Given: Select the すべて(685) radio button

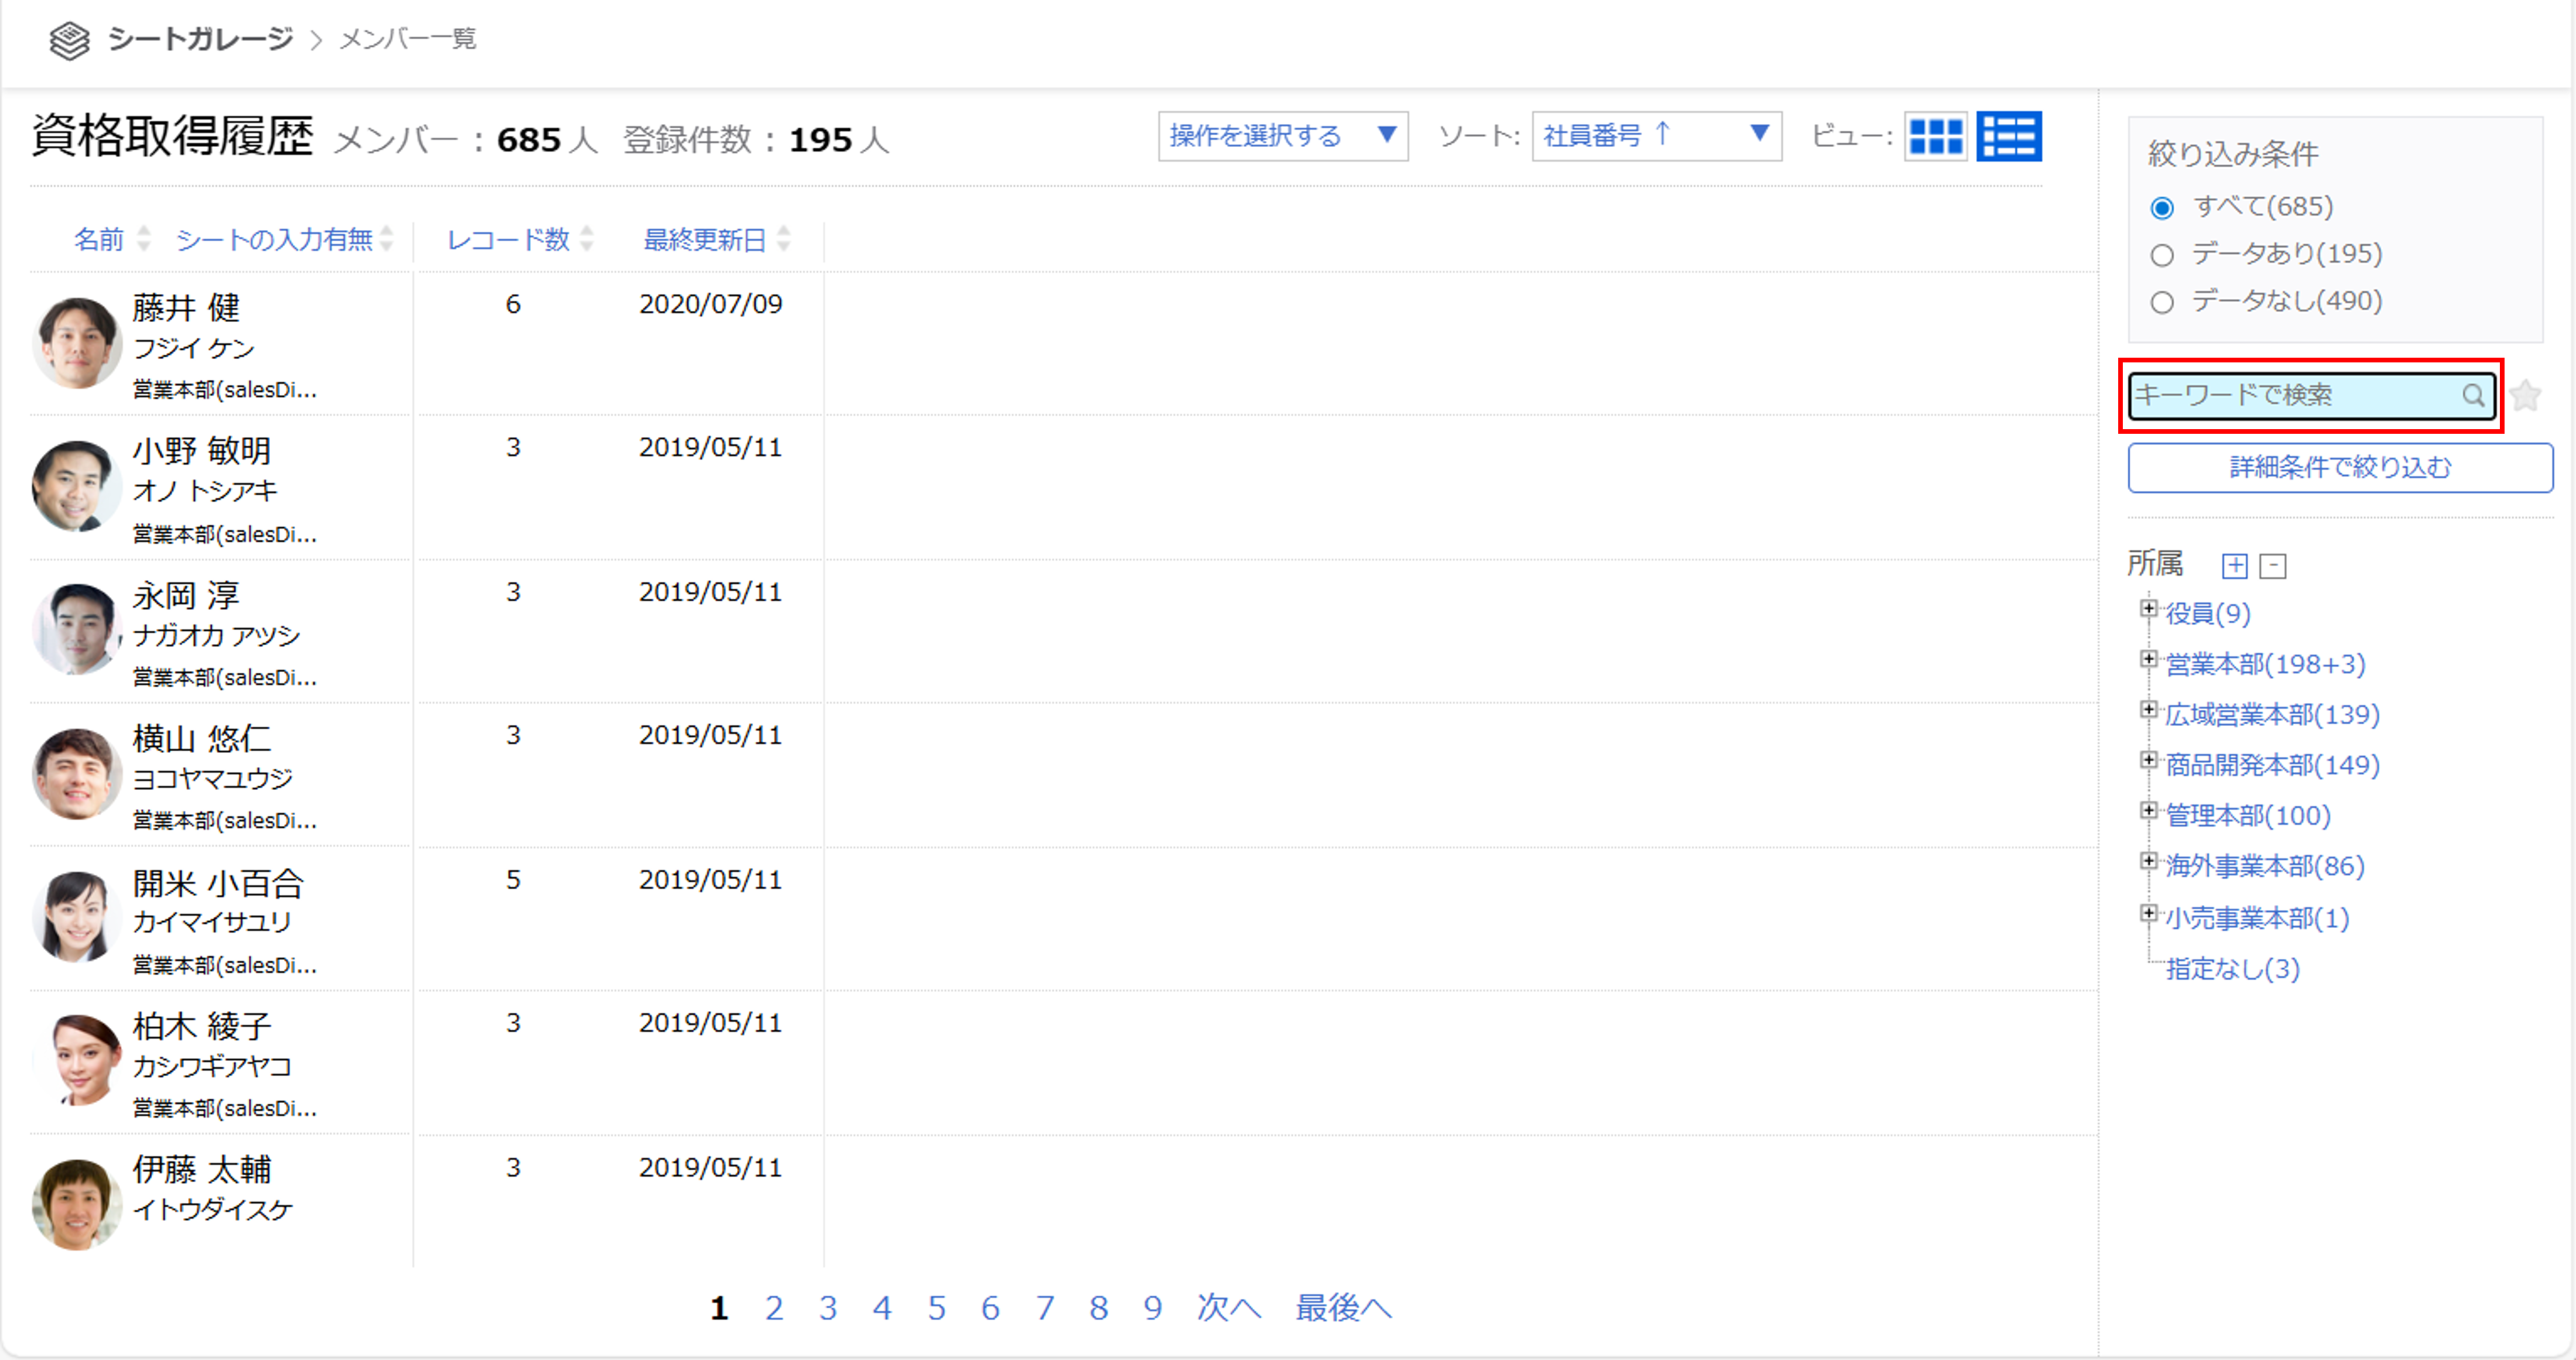Looking at the screenshot, I should [2163, 207].
